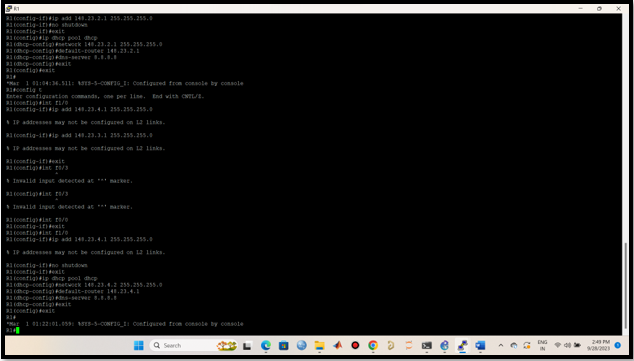Launch Microsoft Edge from taskbar
The image size is (634, 361).
coord(266,346)
